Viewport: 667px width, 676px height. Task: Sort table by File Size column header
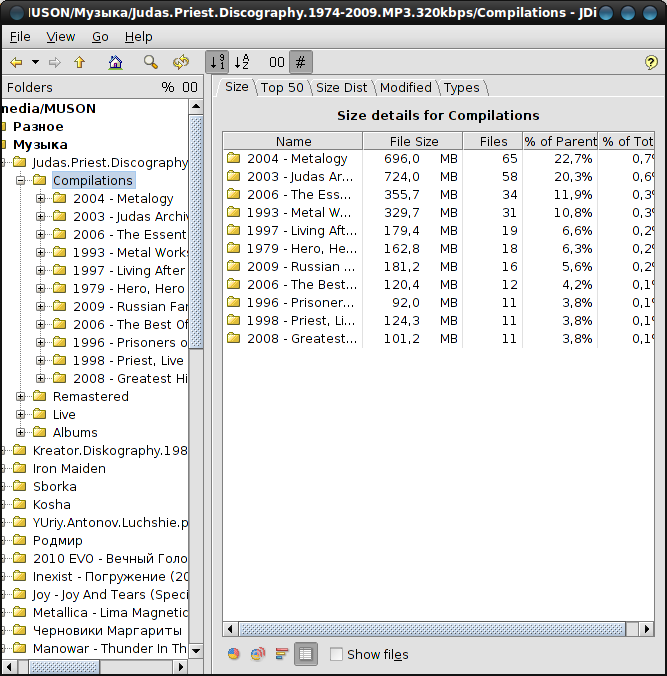pos(413,141)
